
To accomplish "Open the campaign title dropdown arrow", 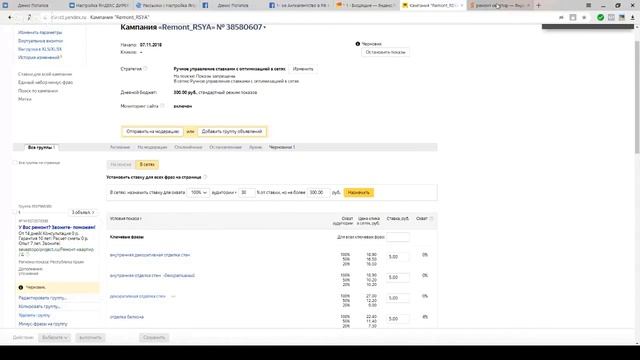I will pyautogui.click(x=264, y=28).
